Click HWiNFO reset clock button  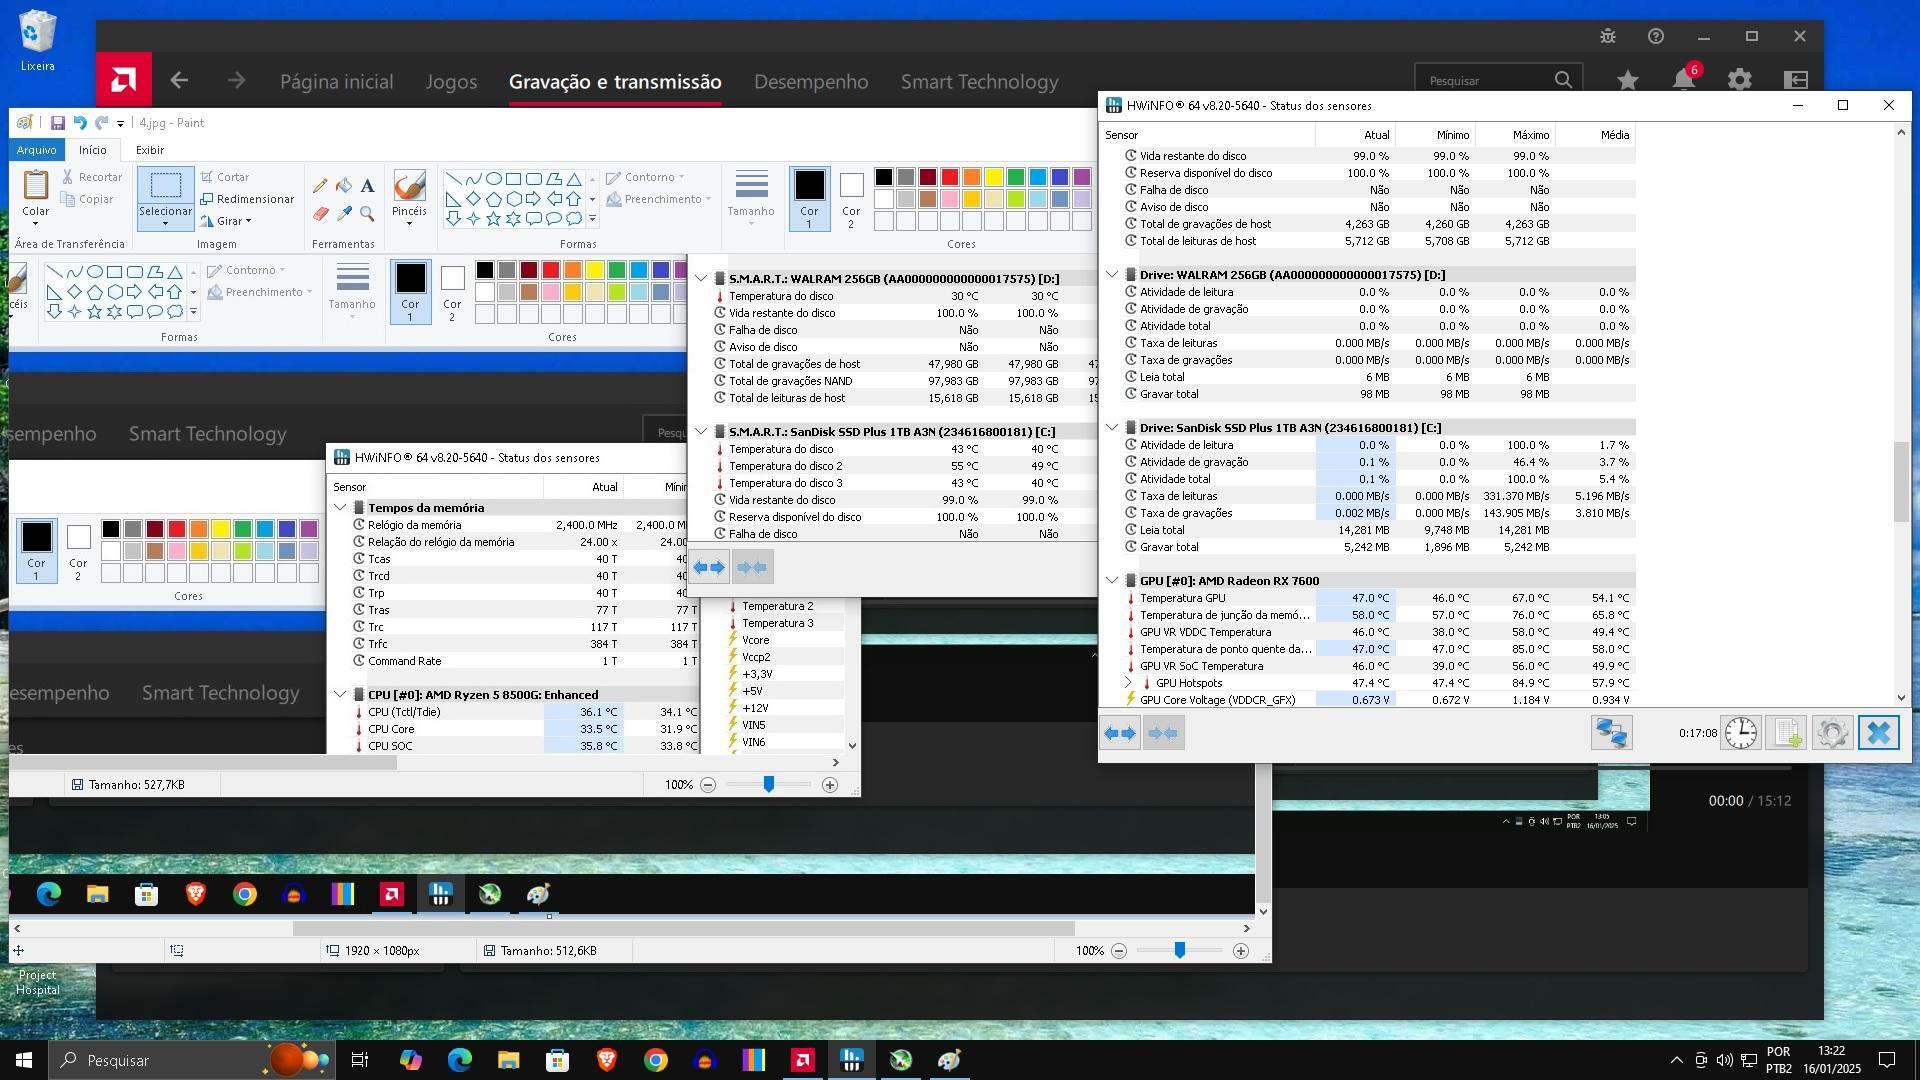[1741, 733]
